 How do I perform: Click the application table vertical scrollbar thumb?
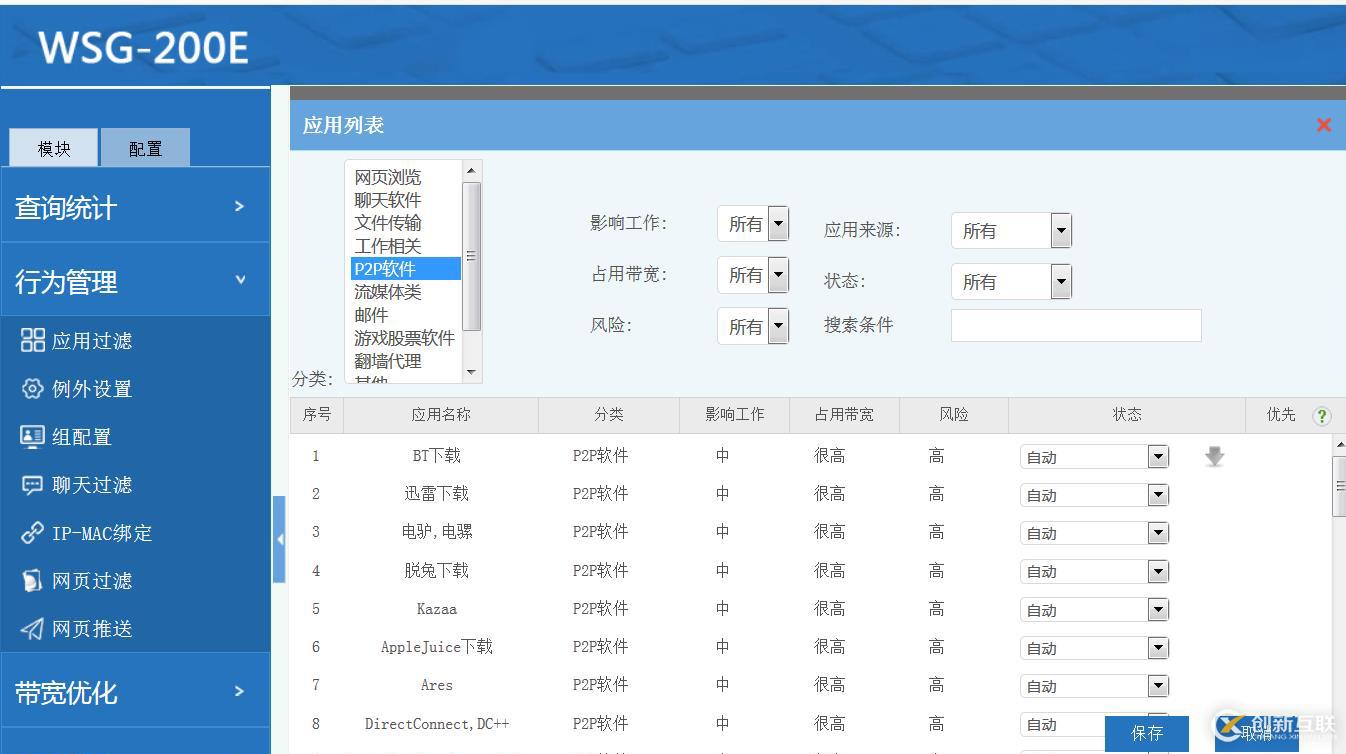click(x=1339, y=486)
